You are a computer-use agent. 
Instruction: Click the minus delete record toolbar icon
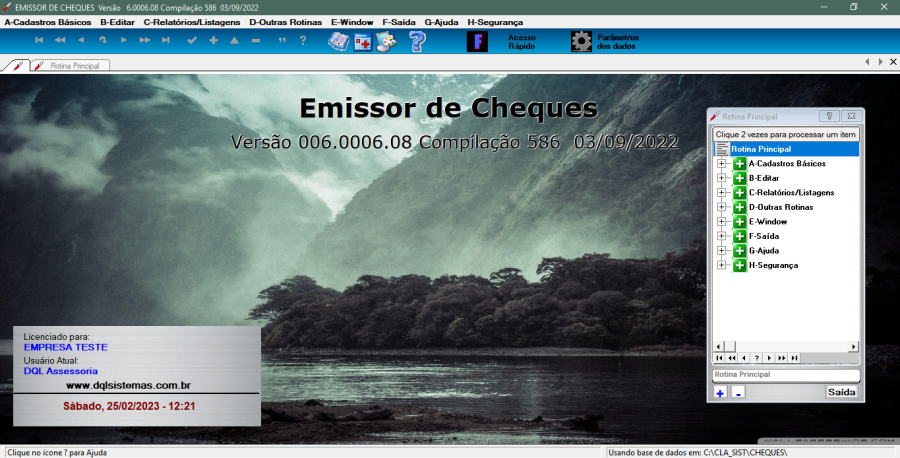tap(256, 41)
